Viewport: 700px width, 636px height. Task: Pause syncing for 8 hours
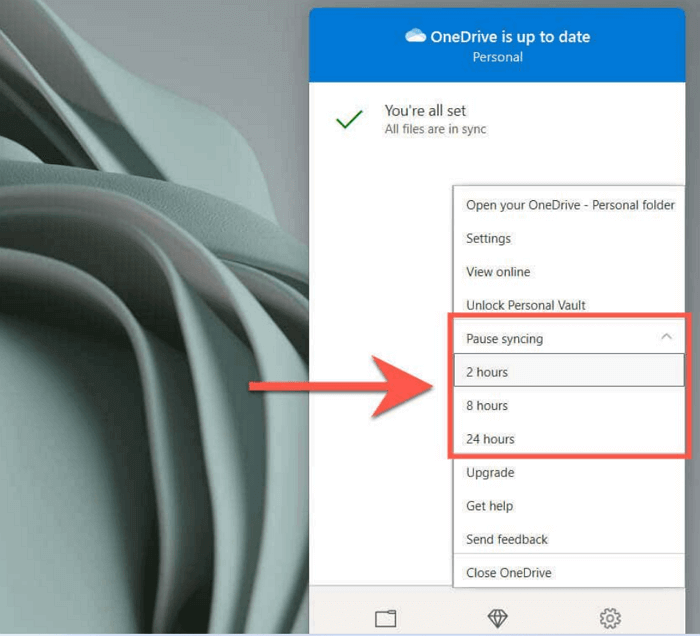[487, 406]
